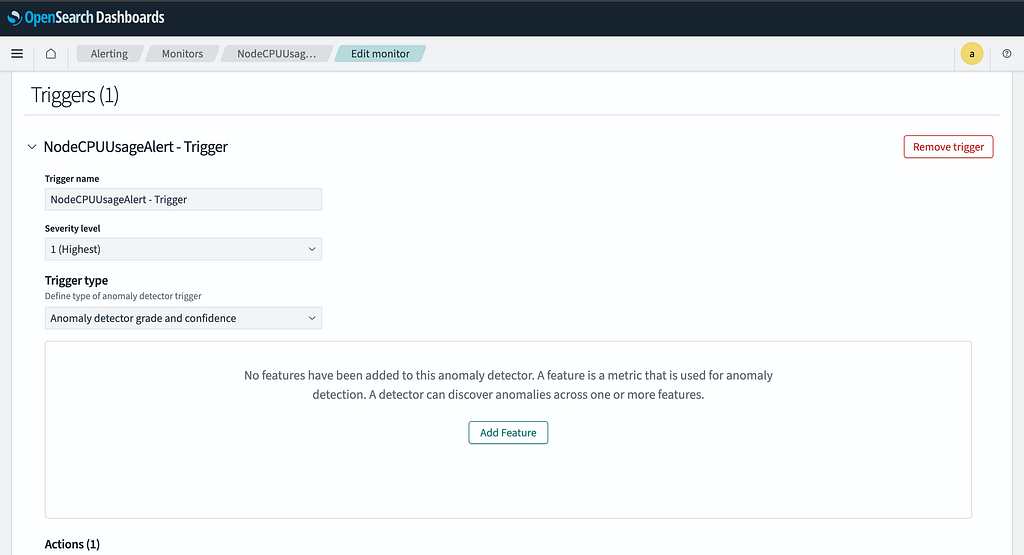This screenshot has width=1024, height=555.
Task: Click the Add Feature button
Action: pyautogui.click(x=508, y=432)
